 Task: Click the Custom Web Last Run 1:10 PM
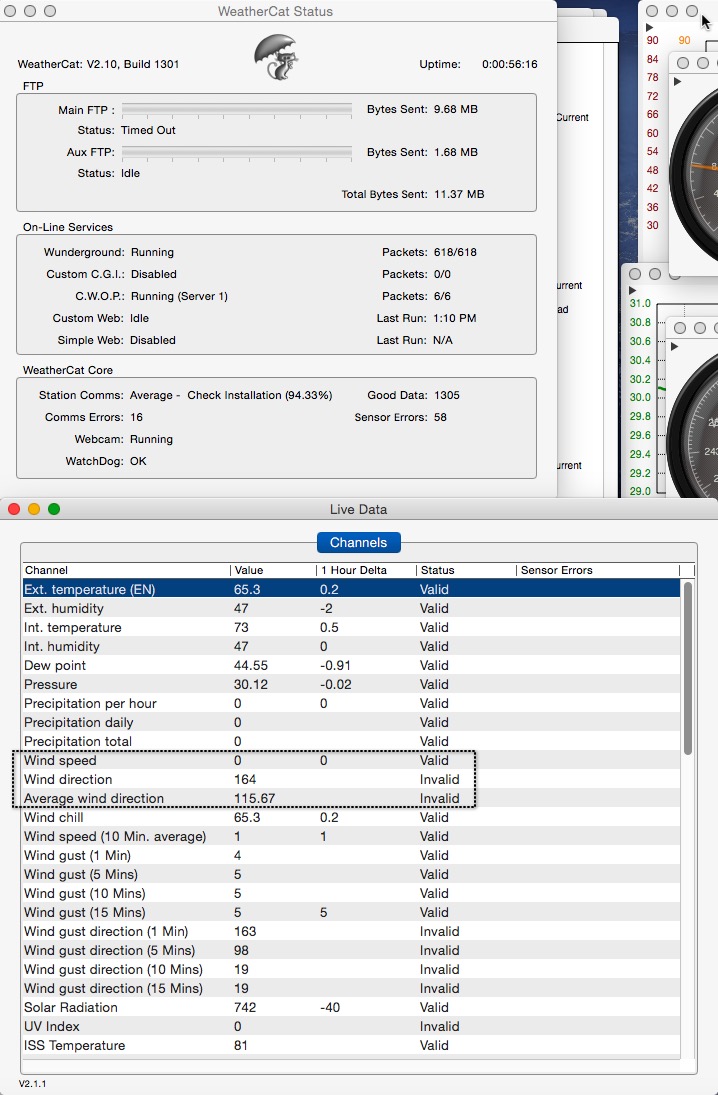[x=455, y=318]
